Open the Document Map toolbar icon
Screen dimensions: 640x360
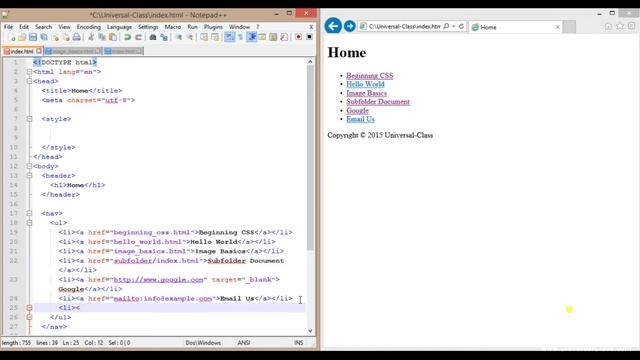point(273,37)
